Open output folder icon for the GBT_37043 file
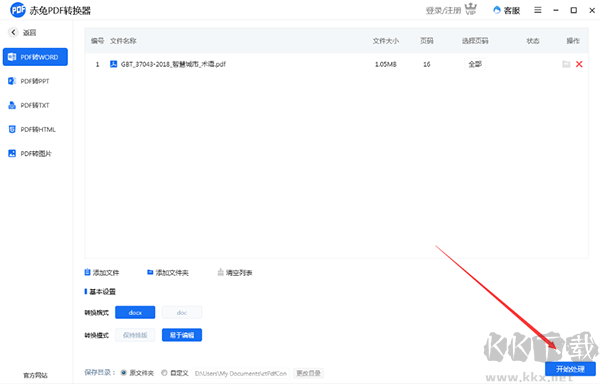 point(566,64)
